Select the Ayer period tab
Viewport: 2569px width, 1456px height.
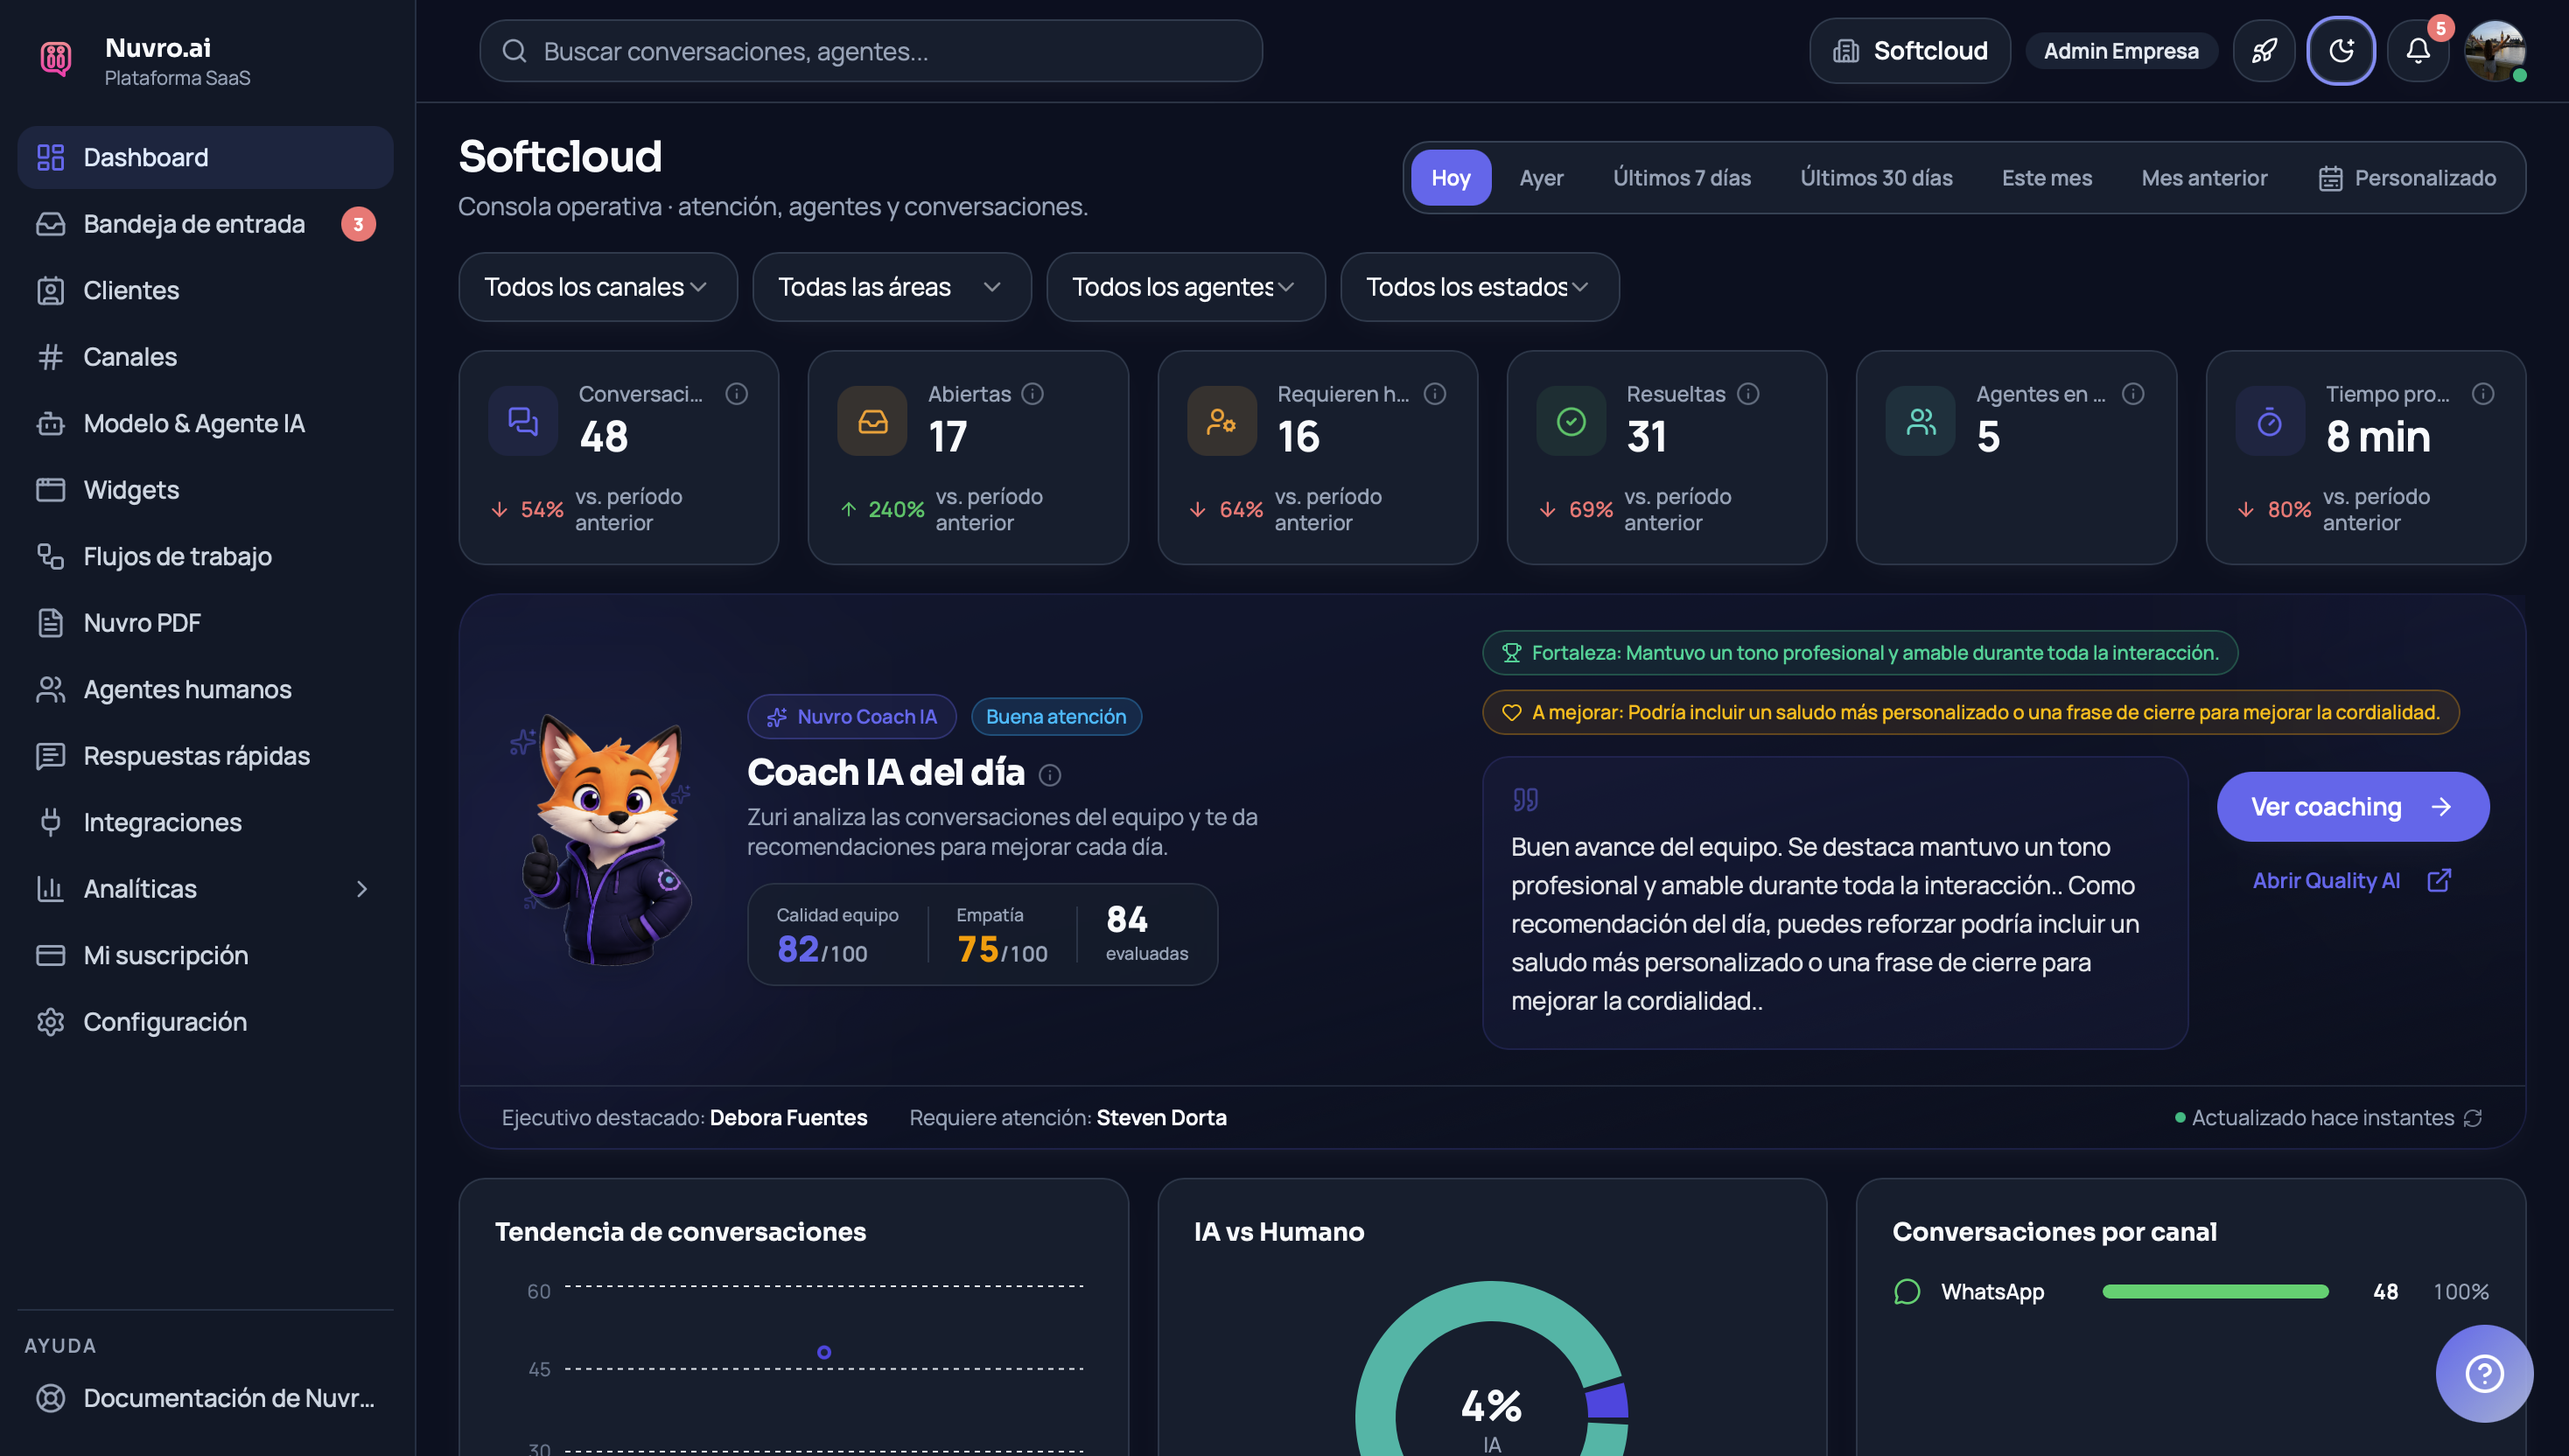click(1542, 178)
